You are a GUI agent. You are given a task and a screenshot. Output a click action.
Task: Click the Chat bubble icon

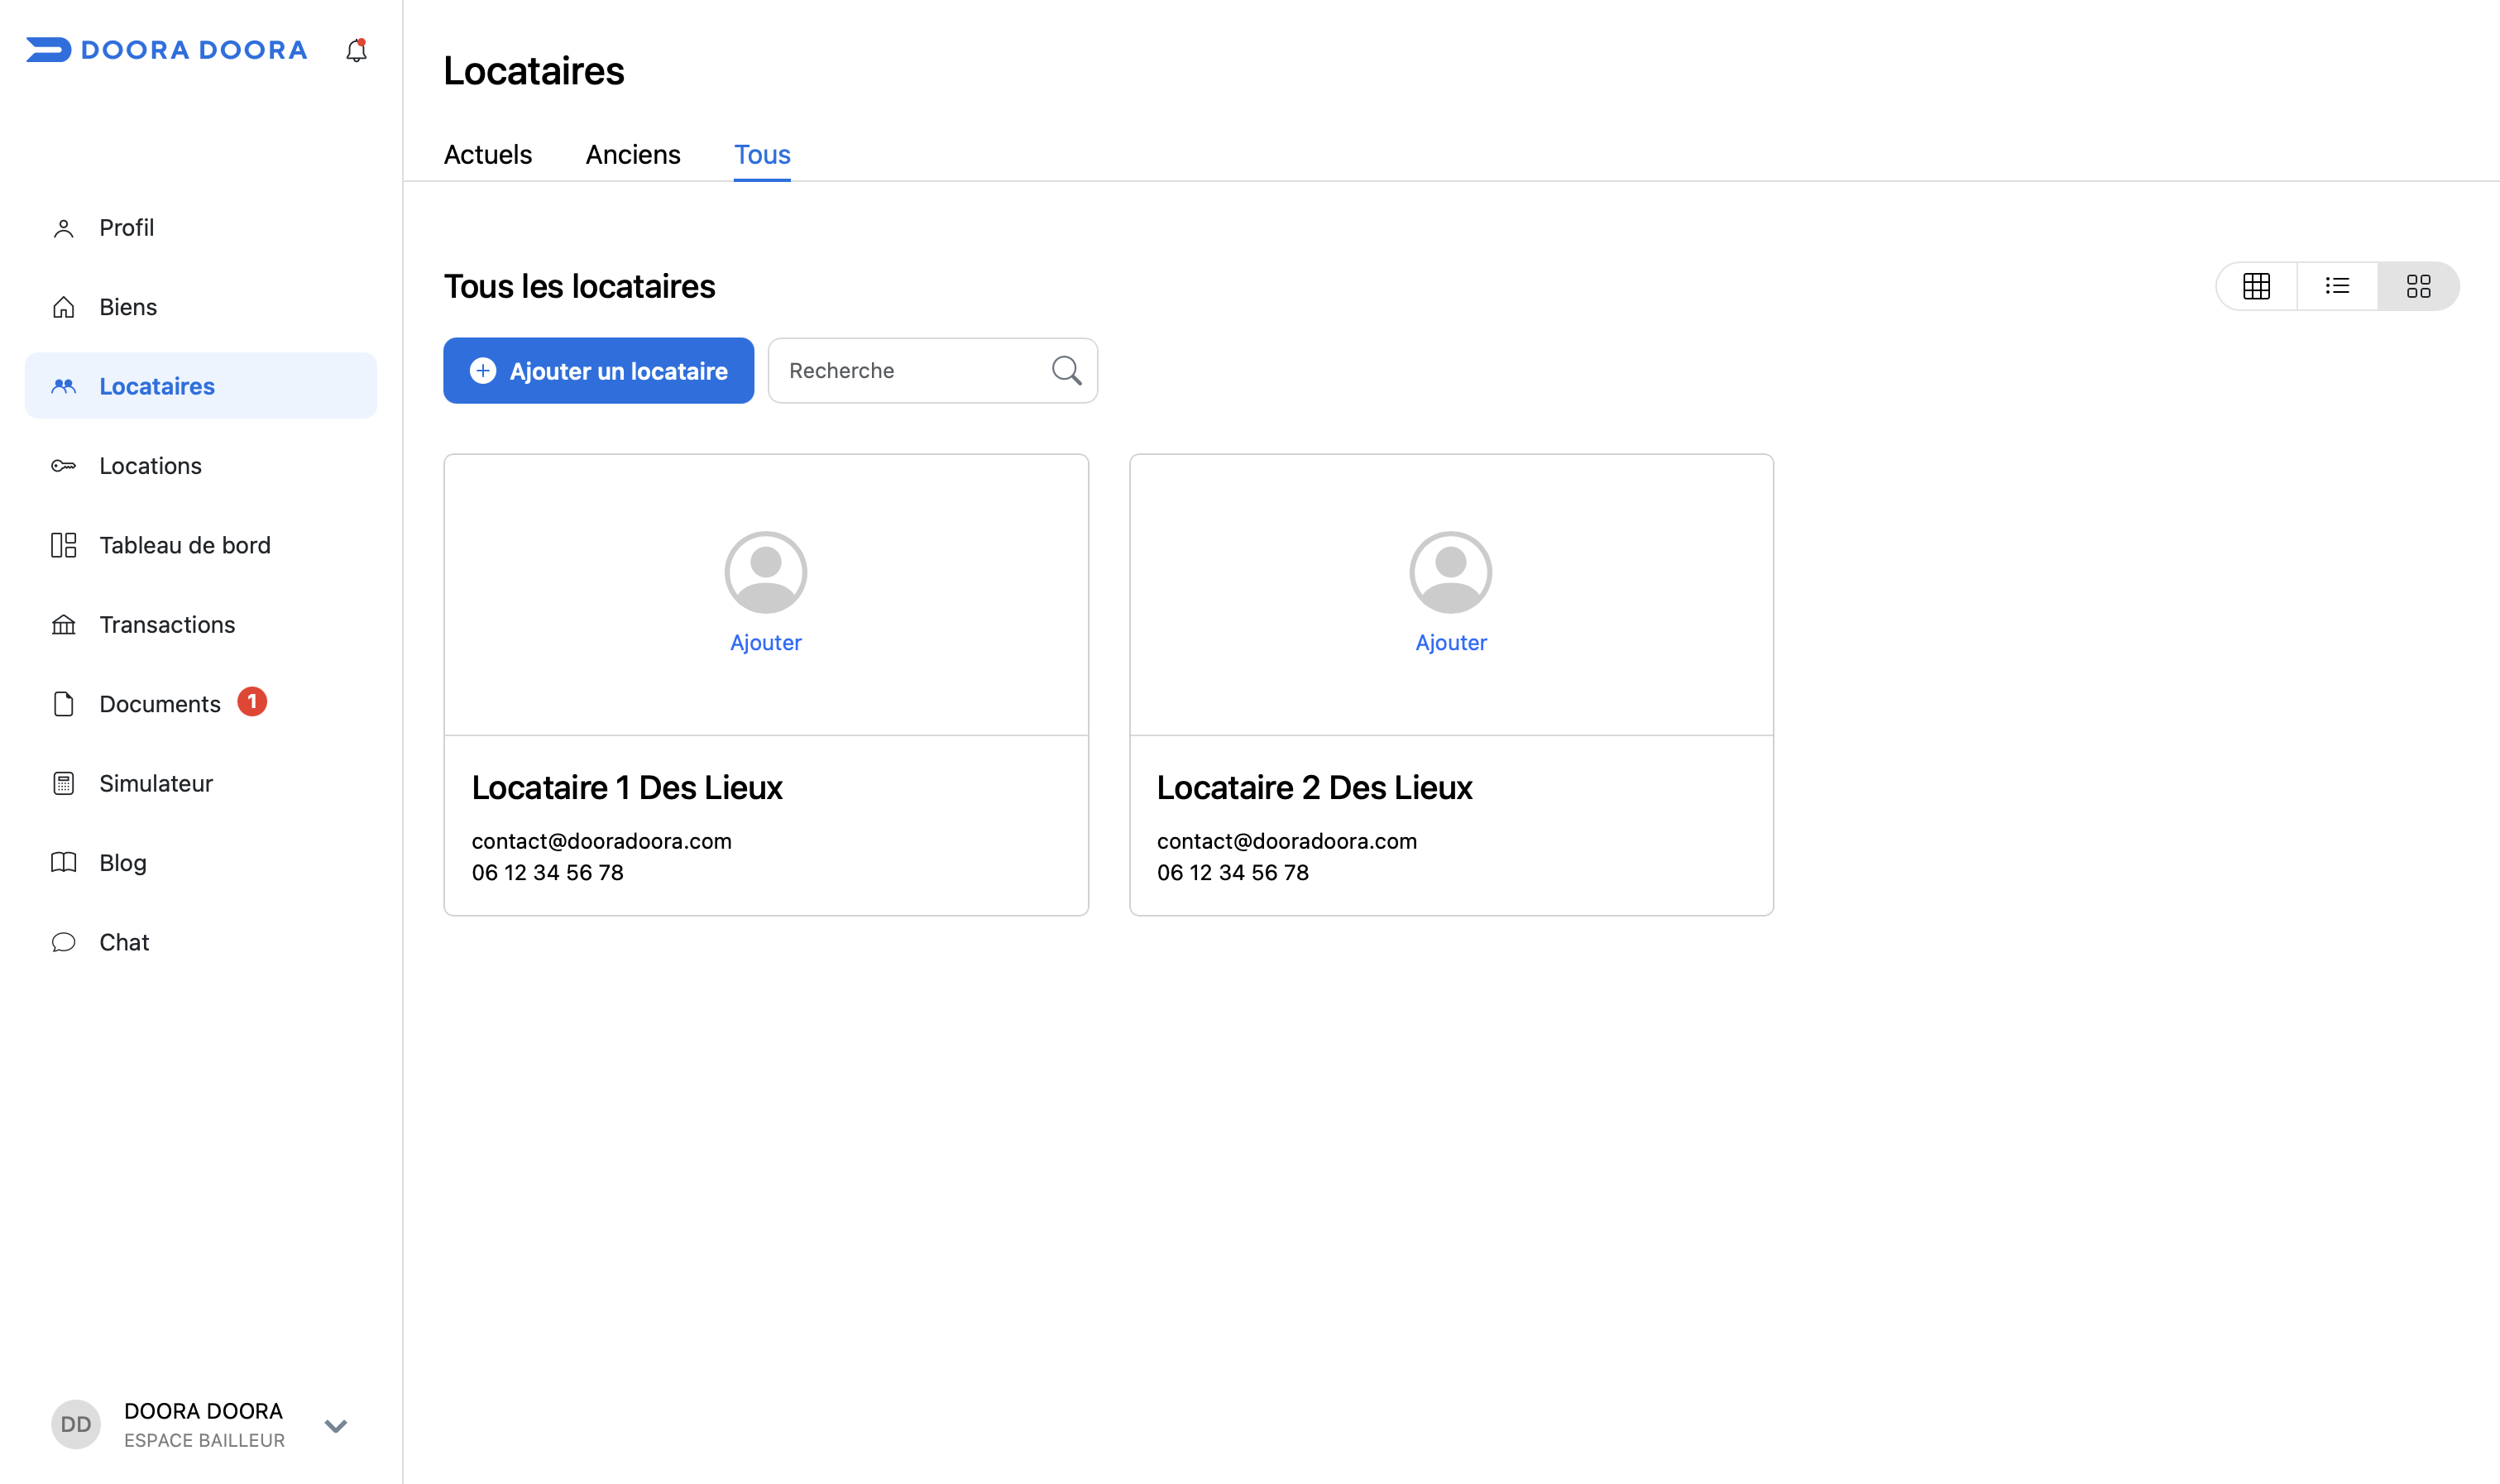pyautogui.click(x=63, y=942)
